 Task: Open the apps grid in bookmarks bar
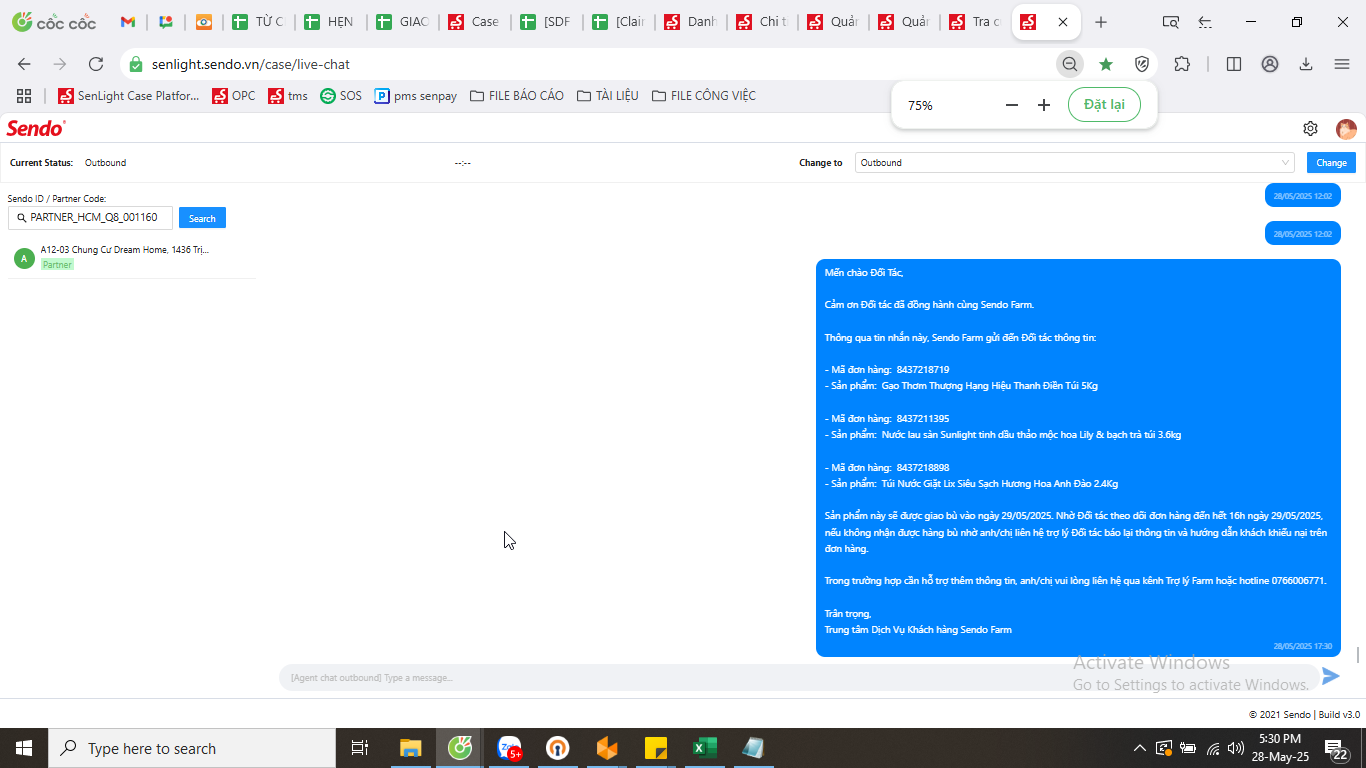coord(24,96)
